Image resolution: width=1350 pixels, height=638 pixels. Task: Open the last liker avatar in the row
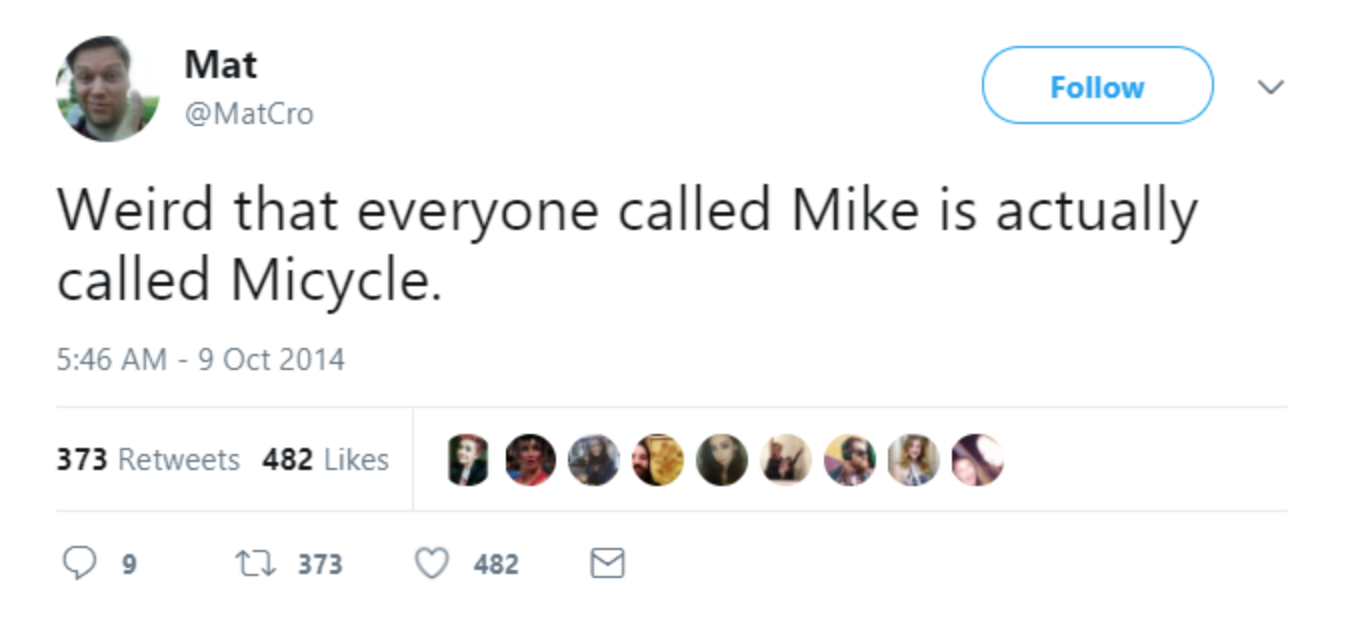(x=977, y=460)
